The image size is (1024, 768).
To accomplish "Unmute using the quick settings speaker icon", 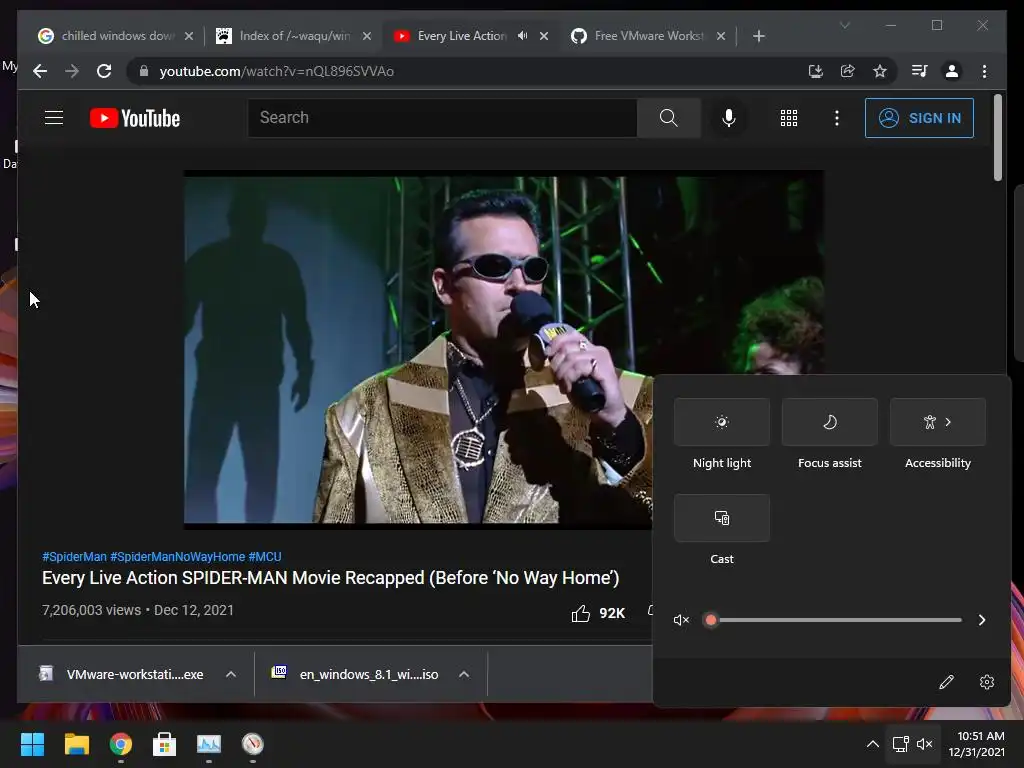I will (681, 620).
